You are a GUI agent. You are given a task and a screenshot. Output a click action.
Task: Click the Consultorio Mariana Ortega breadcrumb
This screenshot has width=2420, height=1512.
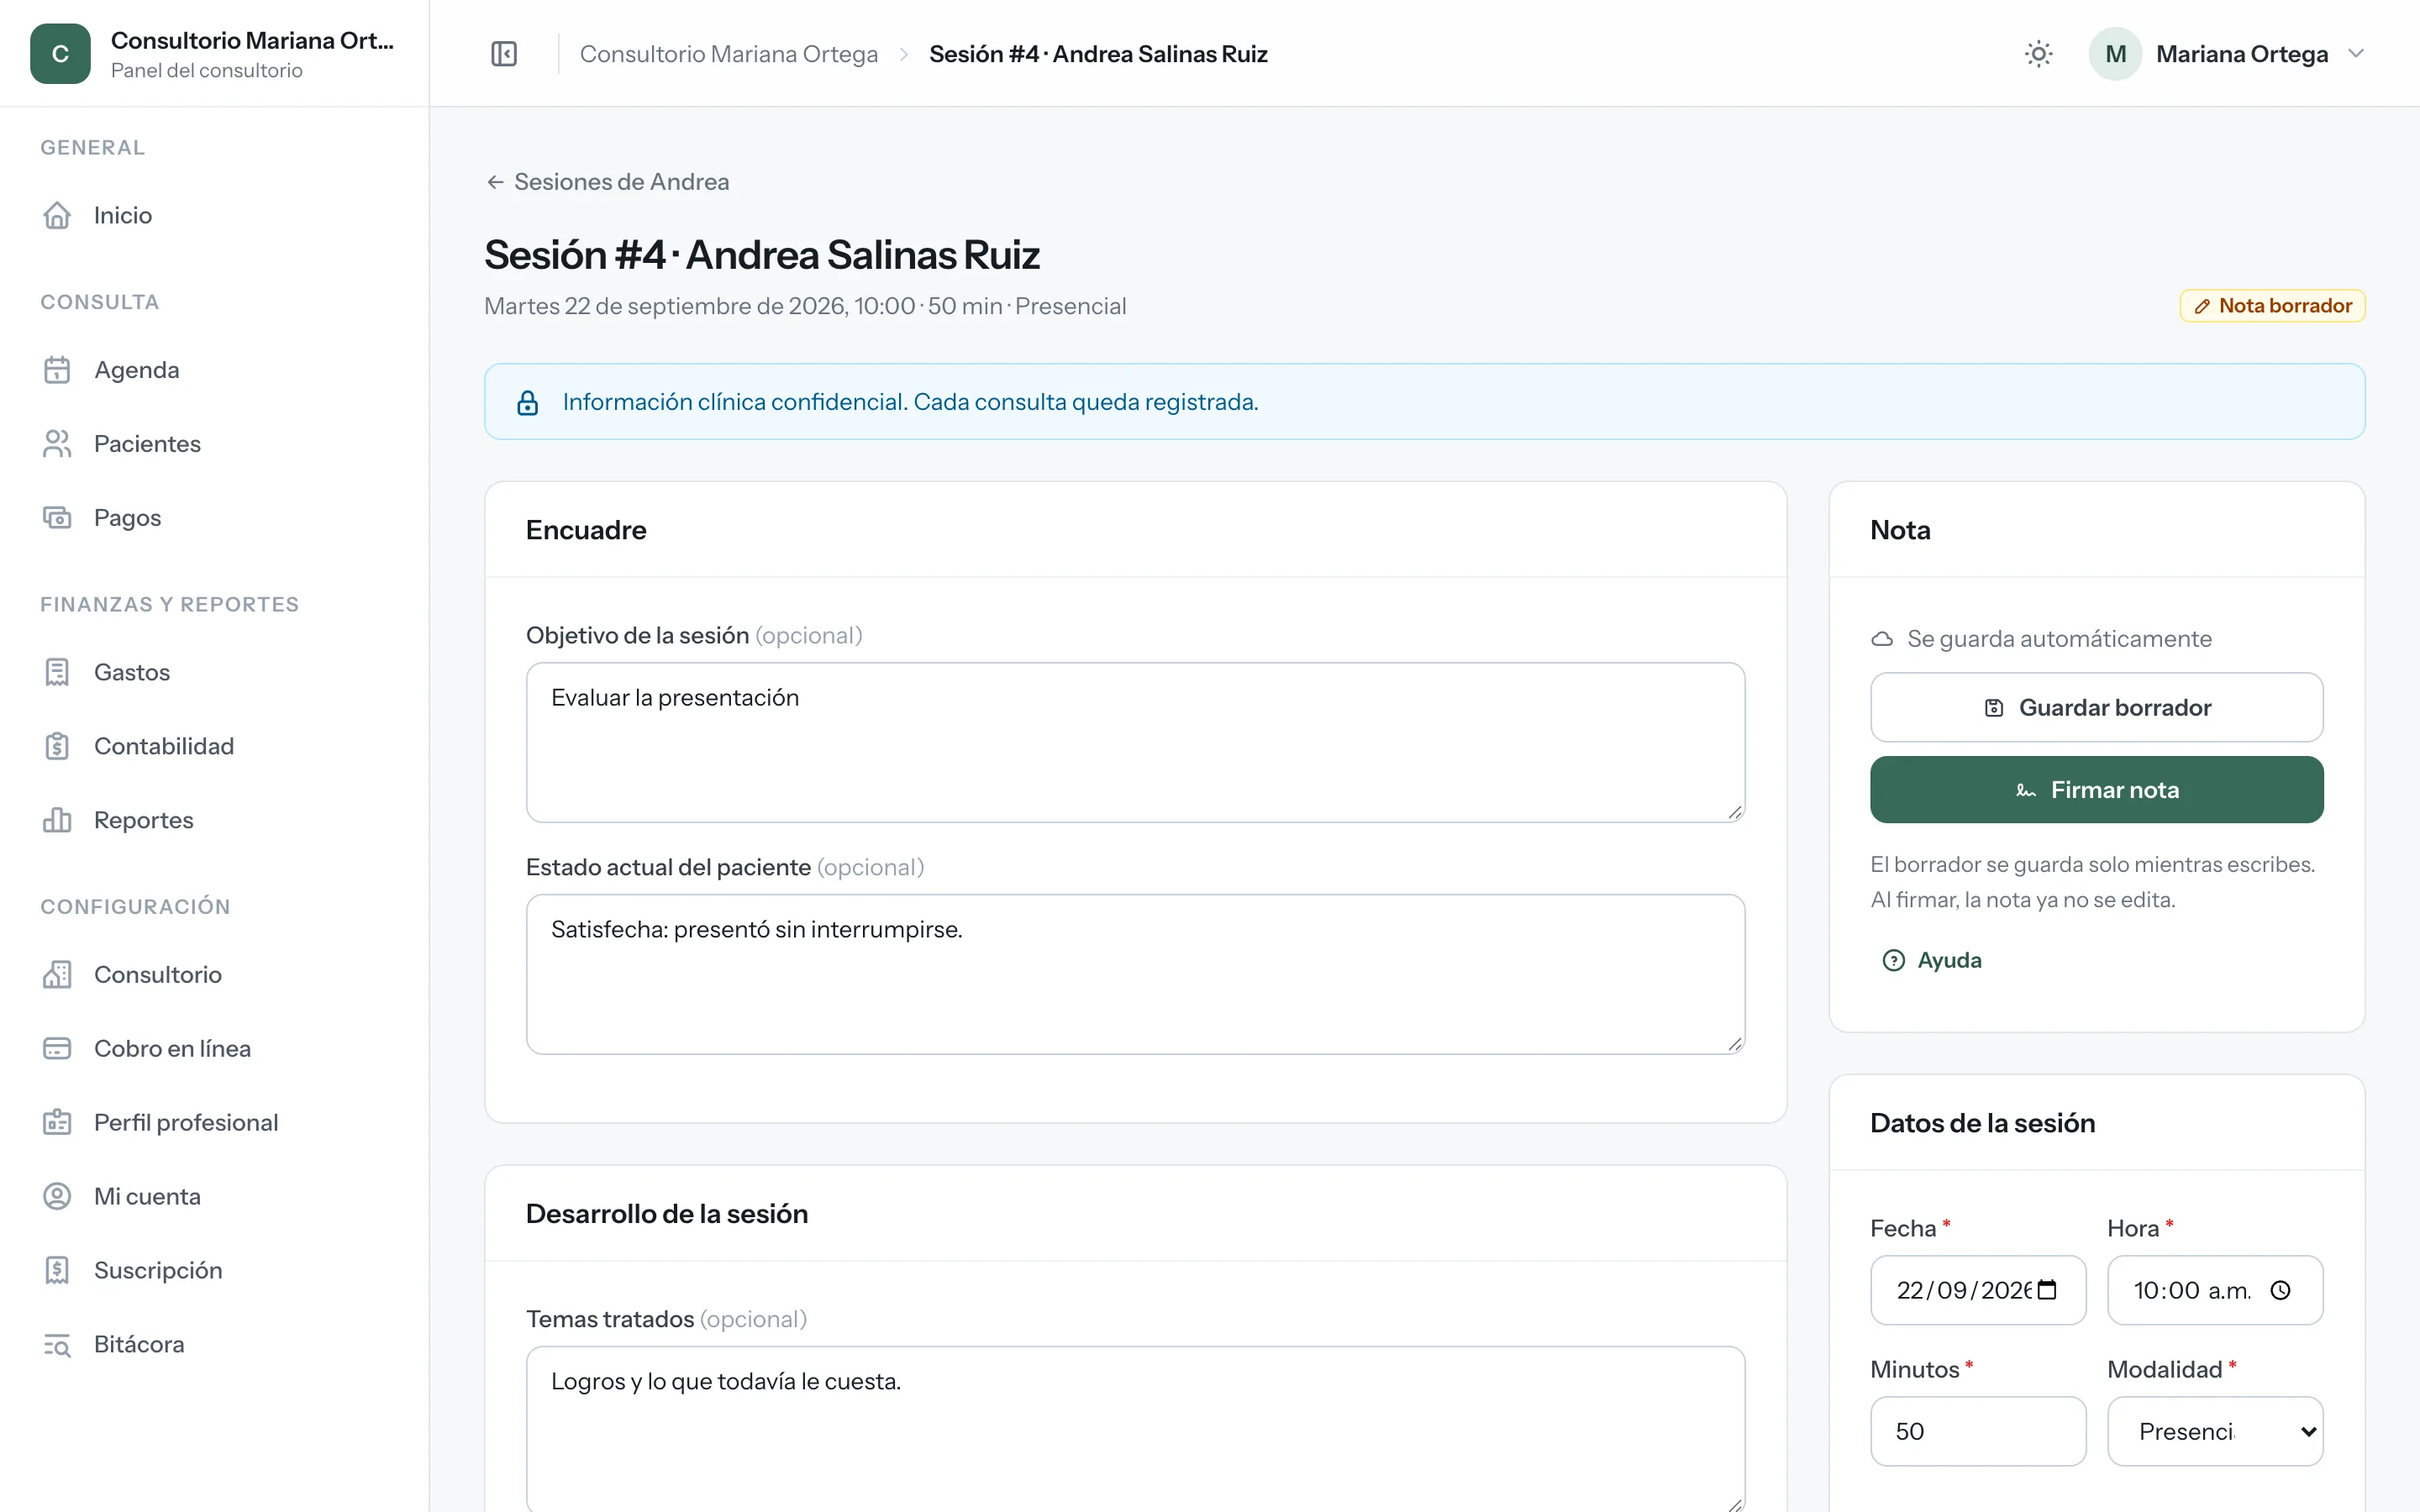729,54
